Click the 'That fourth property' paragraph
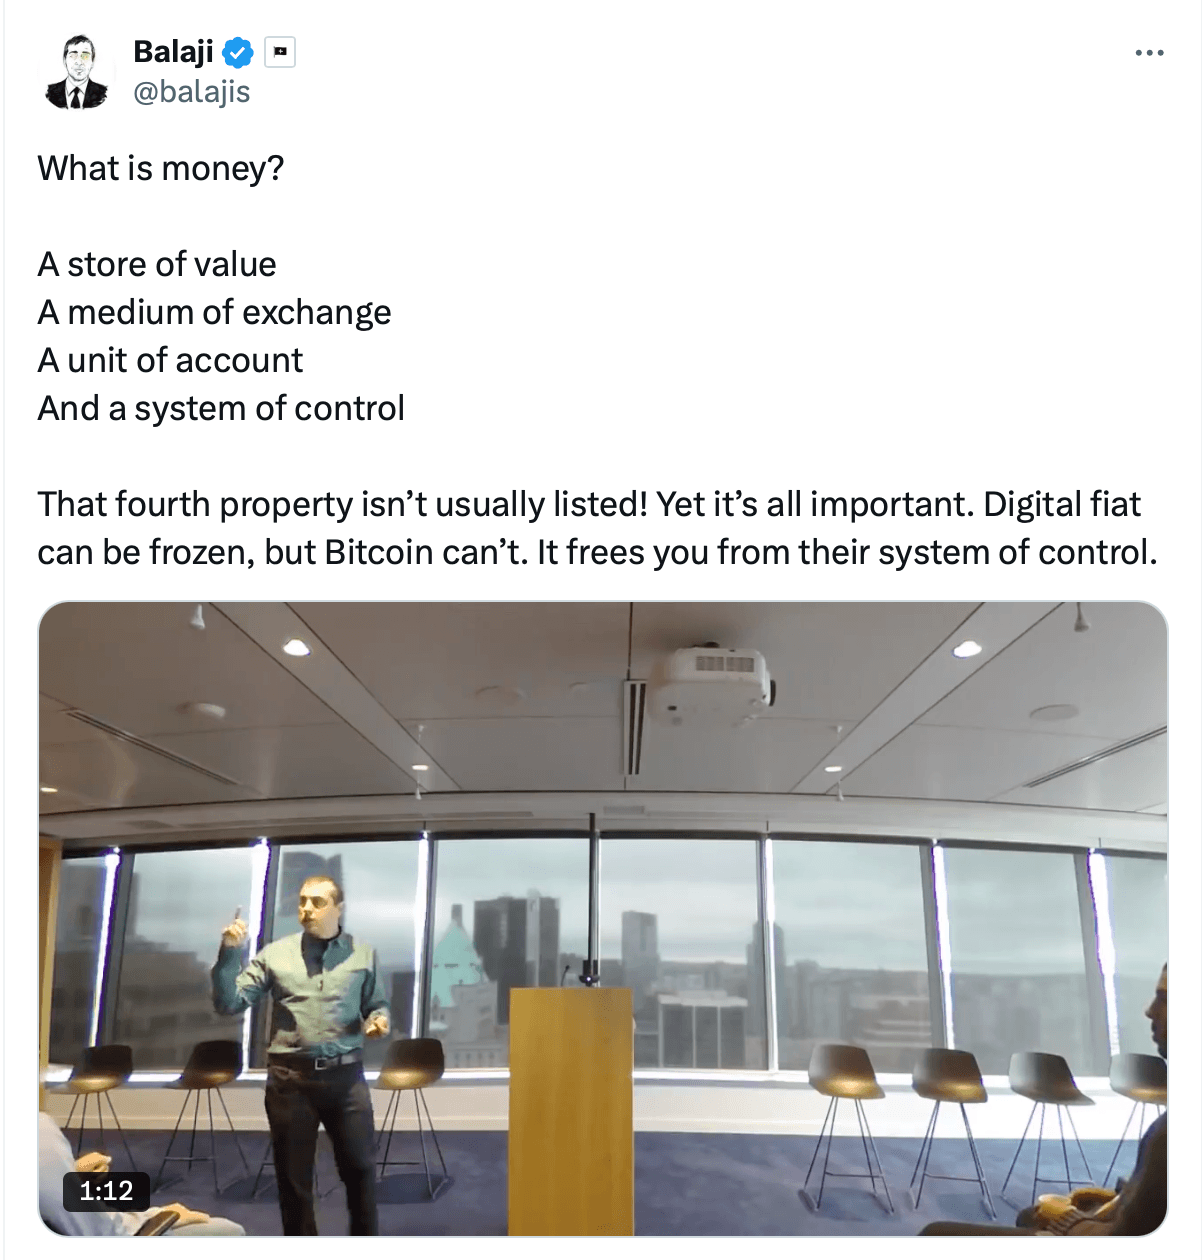Image resolution: width=1202 pixels, height=1260 pixels. [x=597, y=528]
